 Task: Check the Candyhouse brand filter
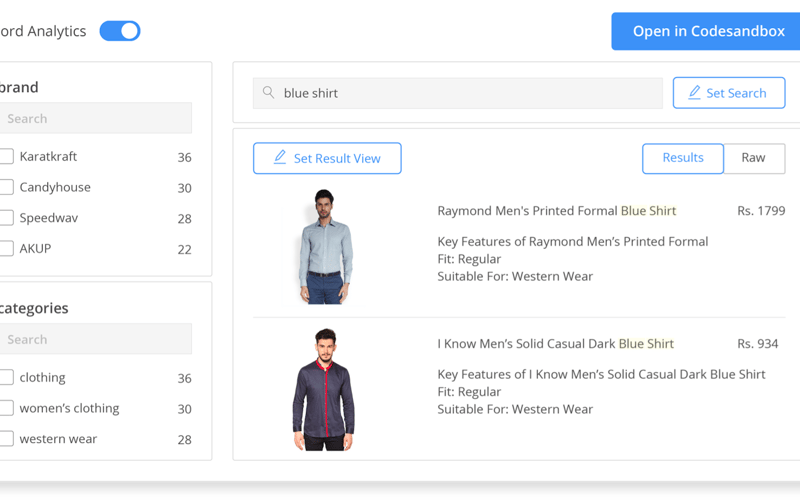pos(6,187)
